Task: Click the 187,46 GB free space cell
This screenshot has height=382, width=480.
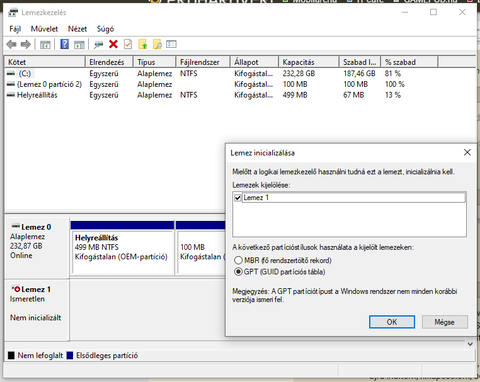Action: point(359,73)
